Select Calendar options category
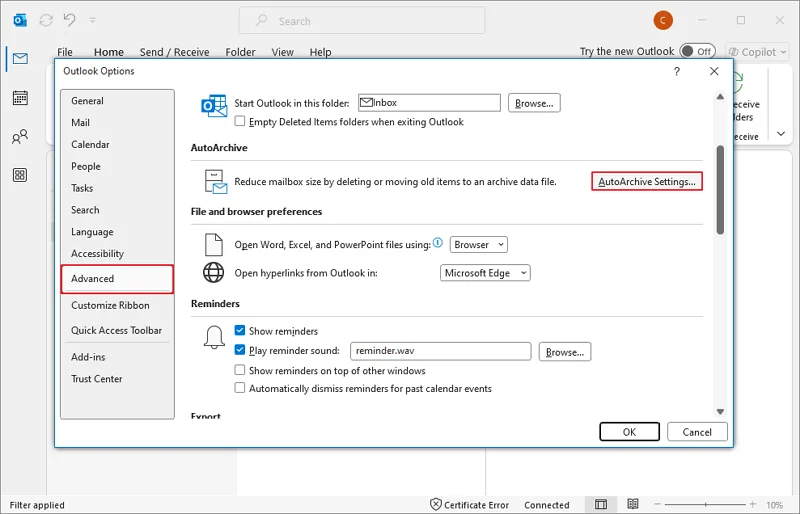 [117, 145]
